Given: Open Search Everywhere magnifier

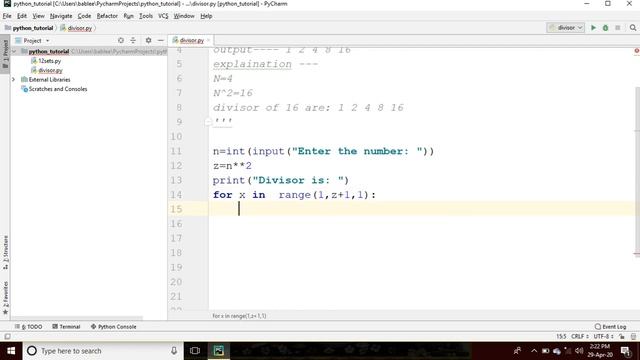Looking at the screenshot, I should click(x=633, y=28).
